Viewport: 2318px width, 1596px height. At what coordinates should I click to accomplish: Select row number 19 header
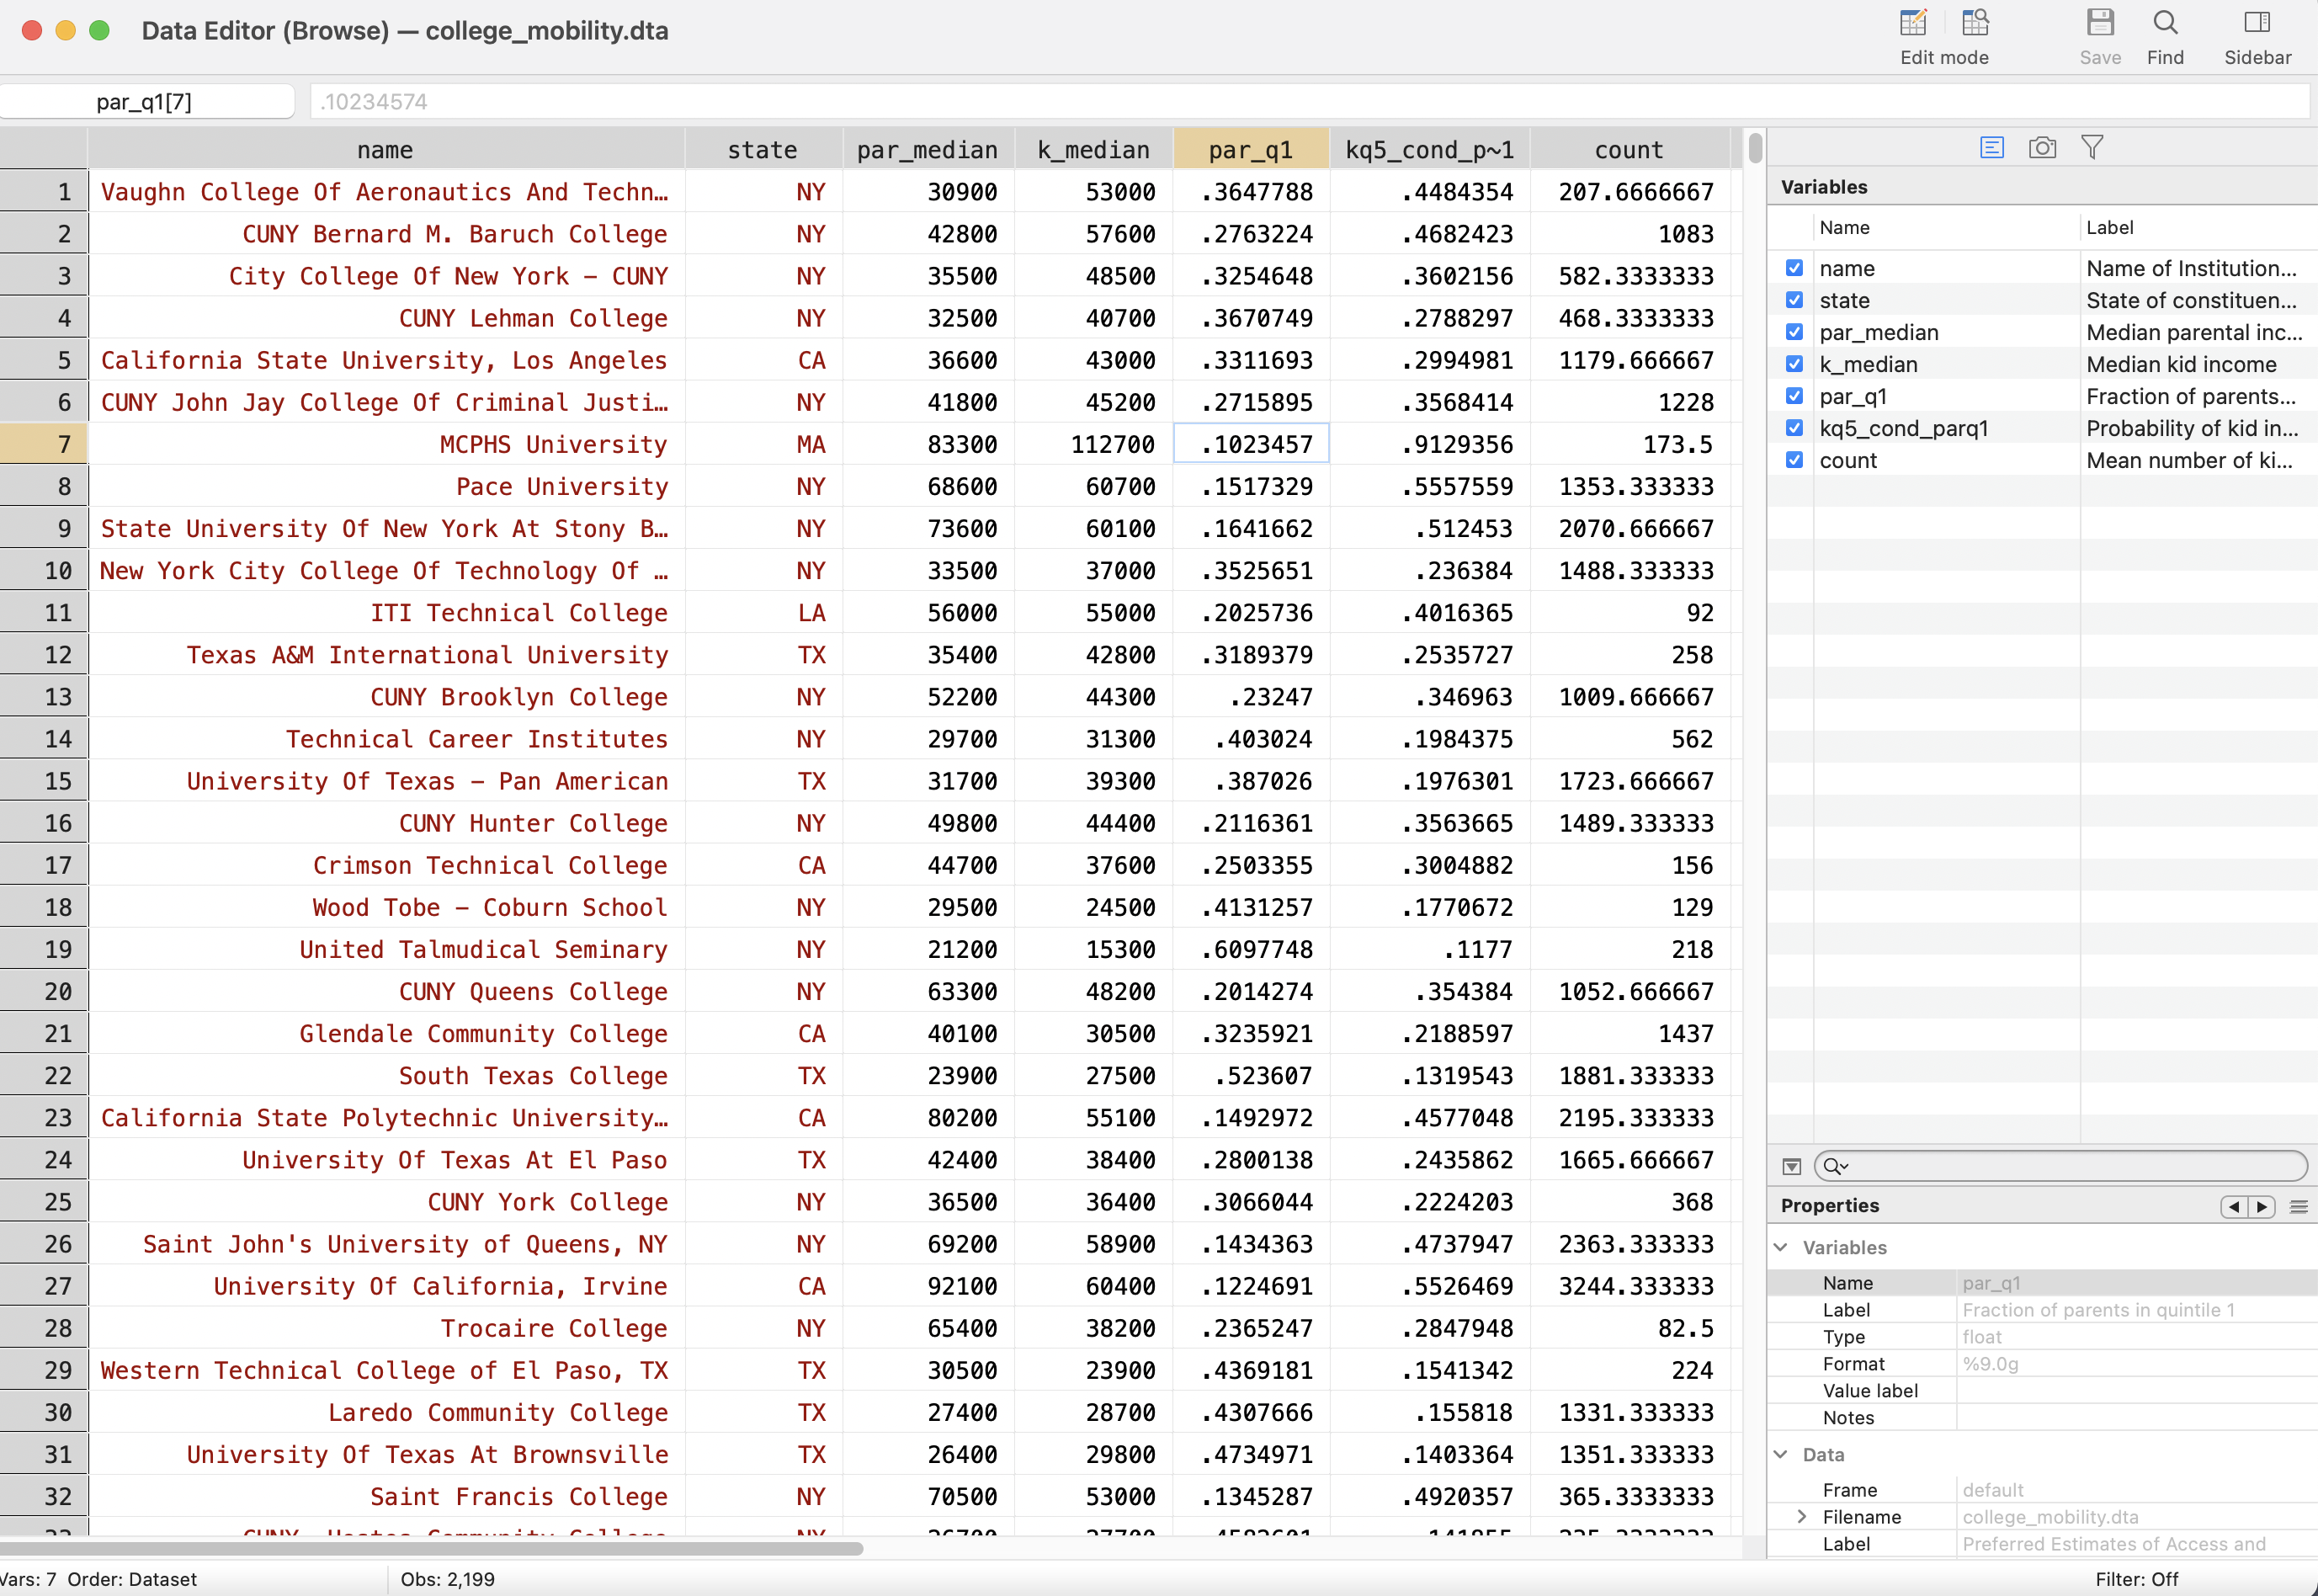(x=44, y=949)
